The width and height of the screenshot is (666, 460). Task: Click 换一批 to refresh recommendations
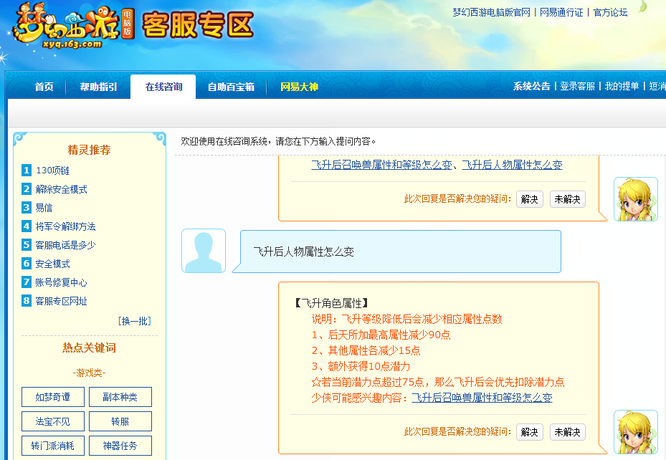pyautogui.click(x=135, y=321)
